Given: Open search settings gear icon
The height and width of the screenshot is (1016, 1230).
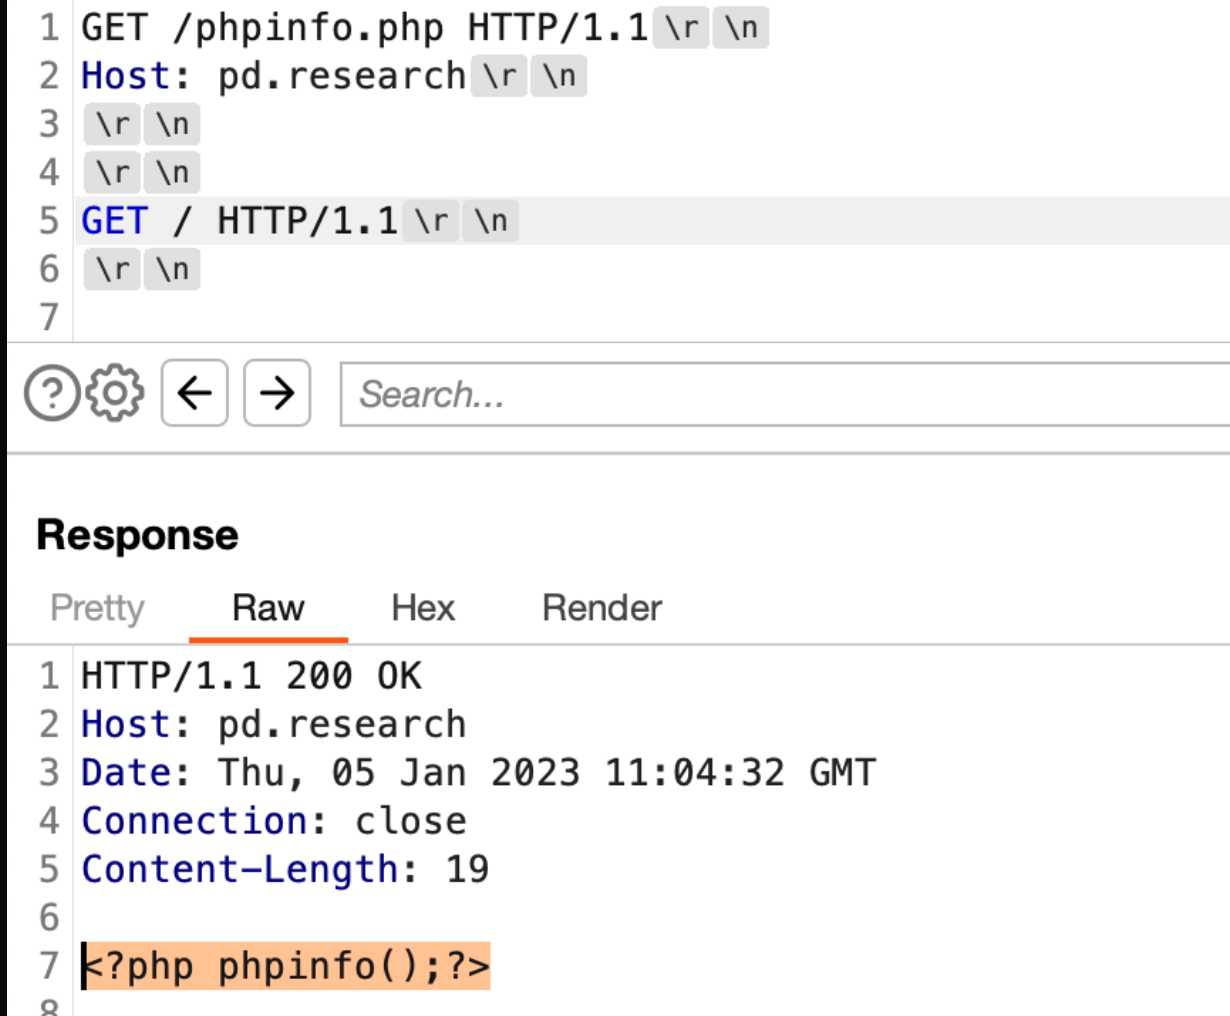Looking at the screenshot, I should 115,393.
